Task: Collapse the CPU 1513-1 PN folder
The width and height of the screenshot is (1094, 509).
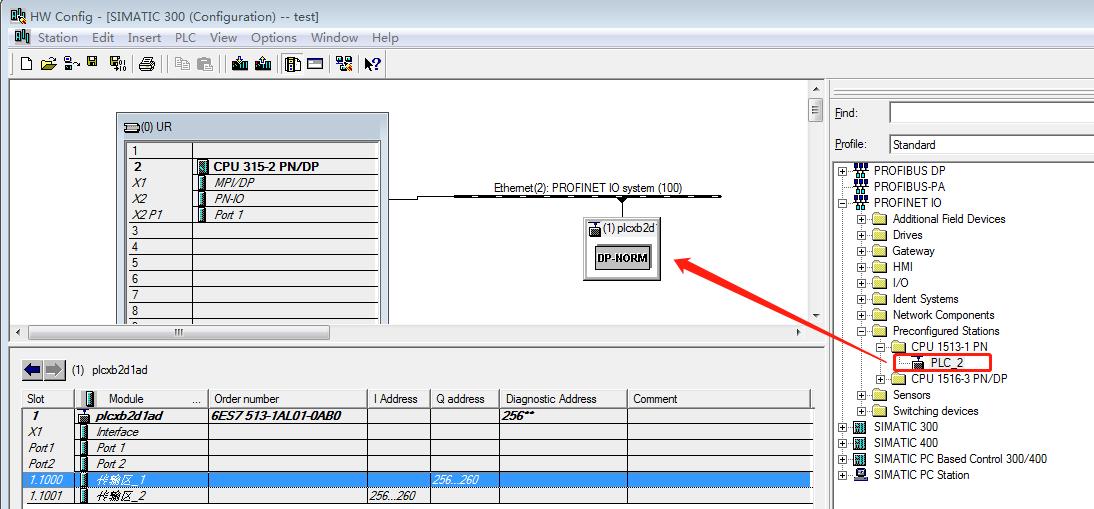Action: point(881,347)
